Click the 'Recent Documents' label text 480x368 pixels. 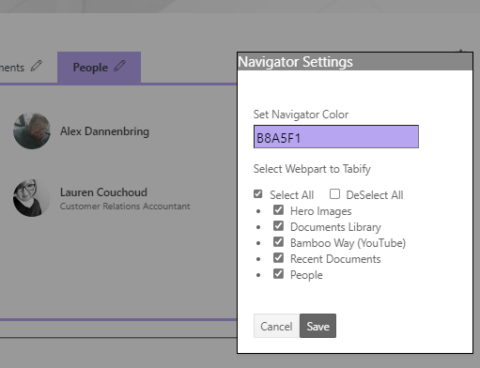click(335, 259)
